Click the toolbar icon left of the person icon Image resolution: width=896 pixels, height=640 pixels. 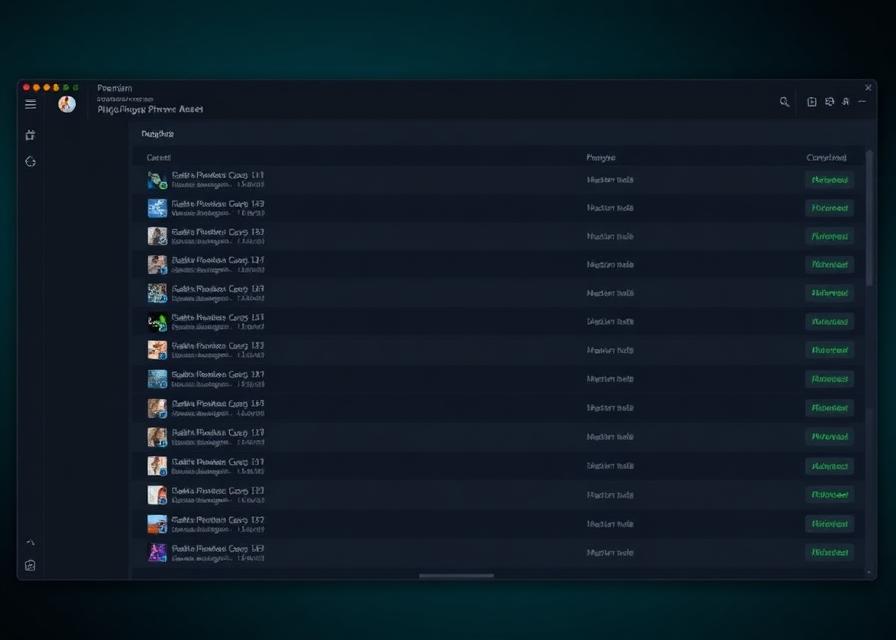coord(830,102)
